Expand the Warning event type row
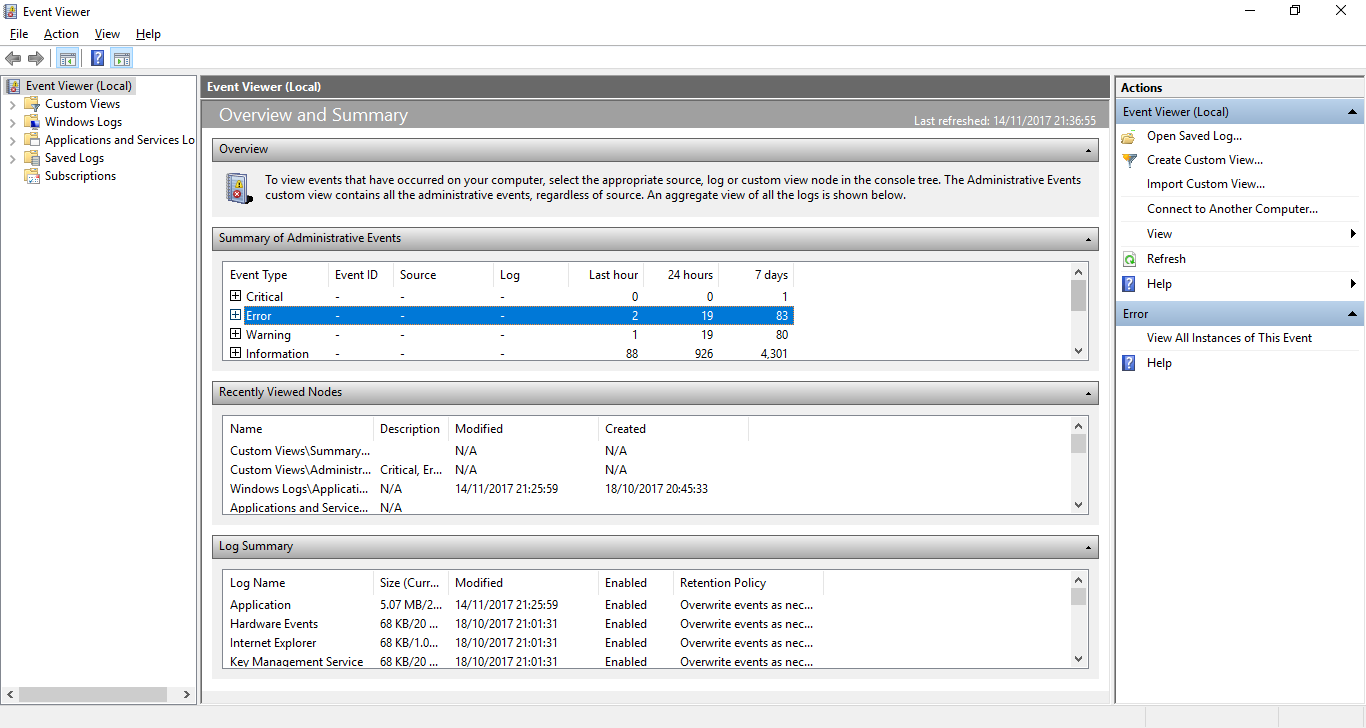1366x728 pixels. point(236,334)
